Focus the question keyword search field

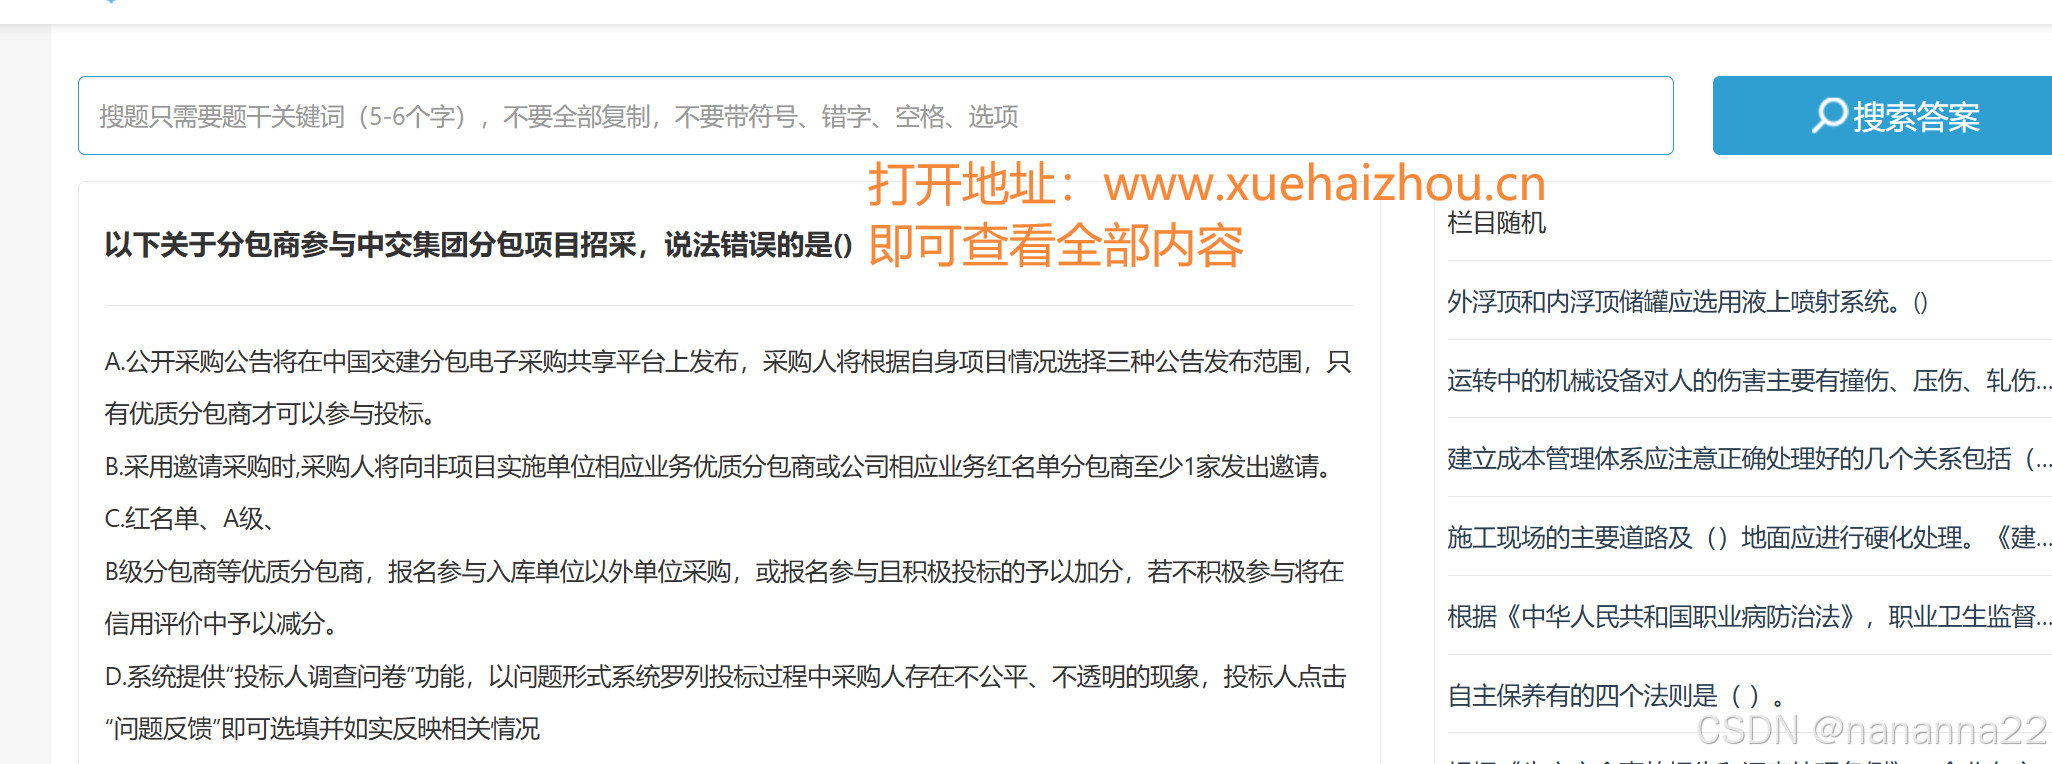click(x=875, y=116)
